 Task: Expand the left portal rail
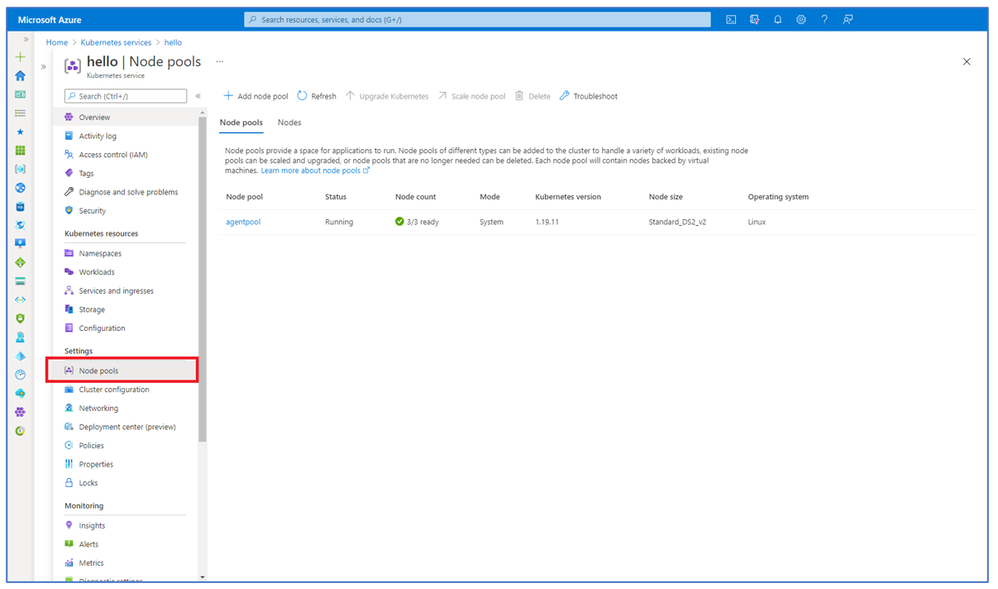point(26,39)
